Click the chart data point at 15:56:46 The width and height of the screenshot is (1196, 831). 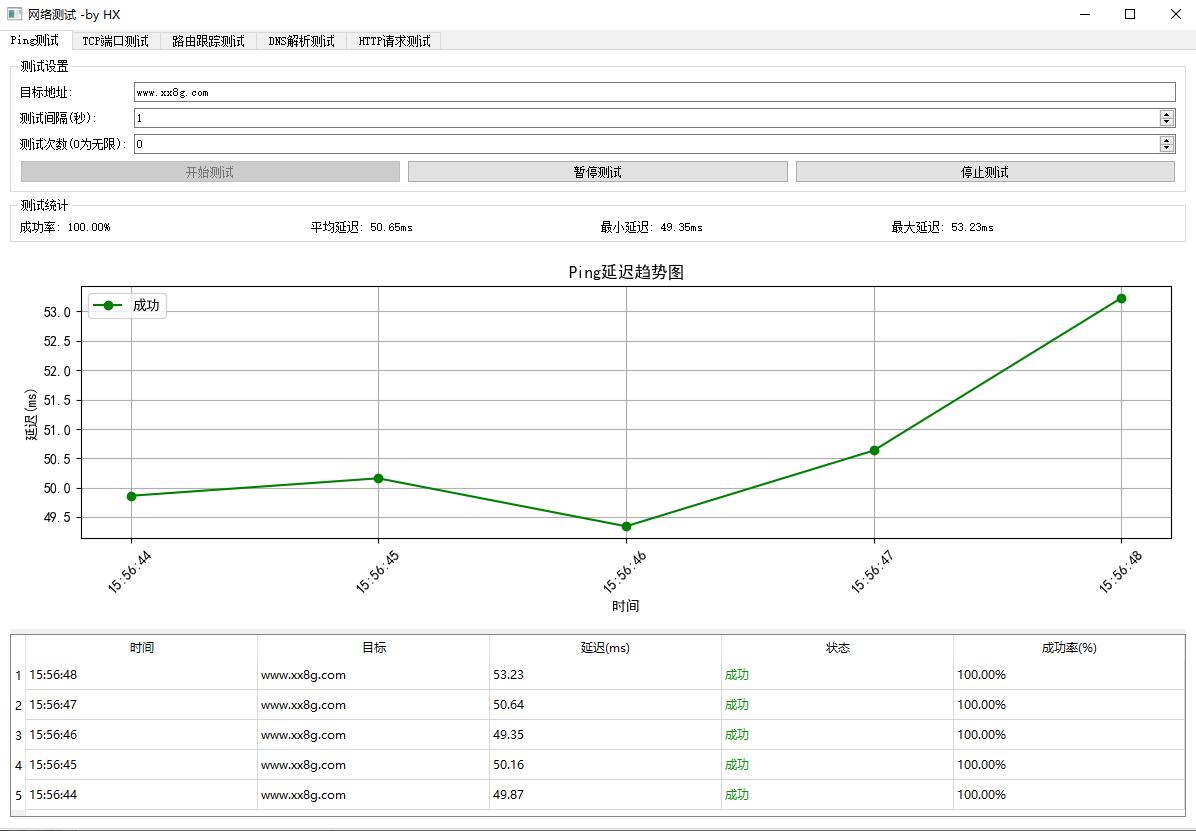point(626,526)
